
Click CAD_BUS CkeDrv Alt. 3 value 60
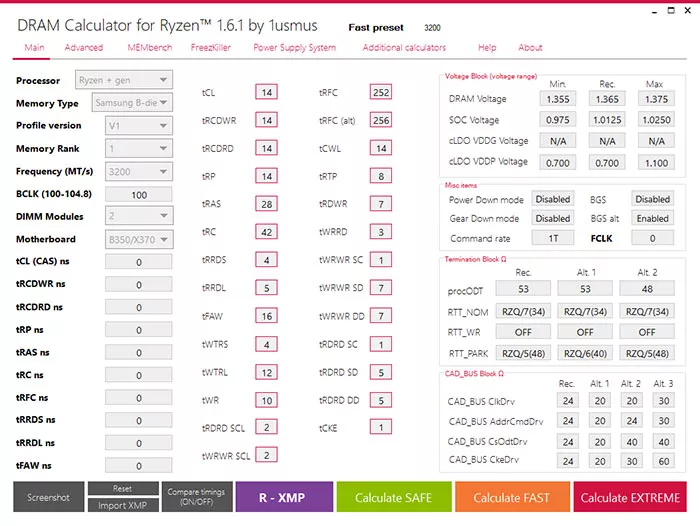coord(663,461)
